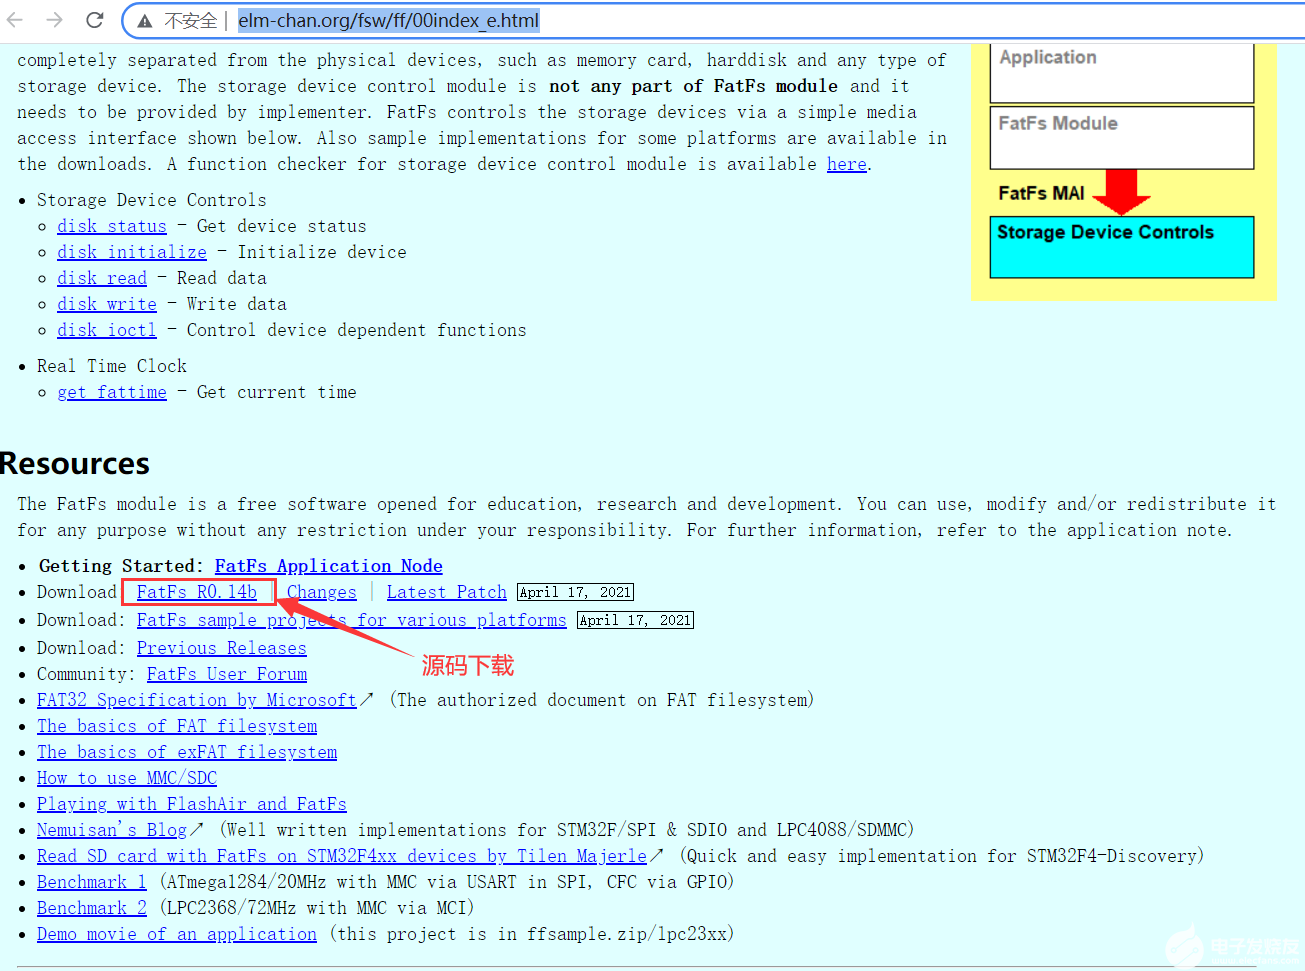The width and height of the screenshot is (1305, 971).
Task: Open the Changes link
Action: (322, 592)
